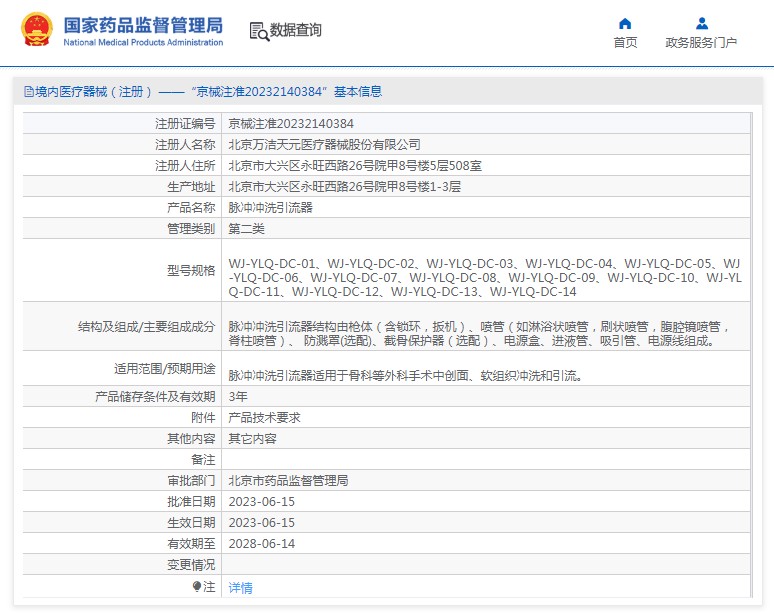Screen dimensions: 774x614
Task: Select the 产品储存条件及有效期 label
Action: click(x=155, y=396)
